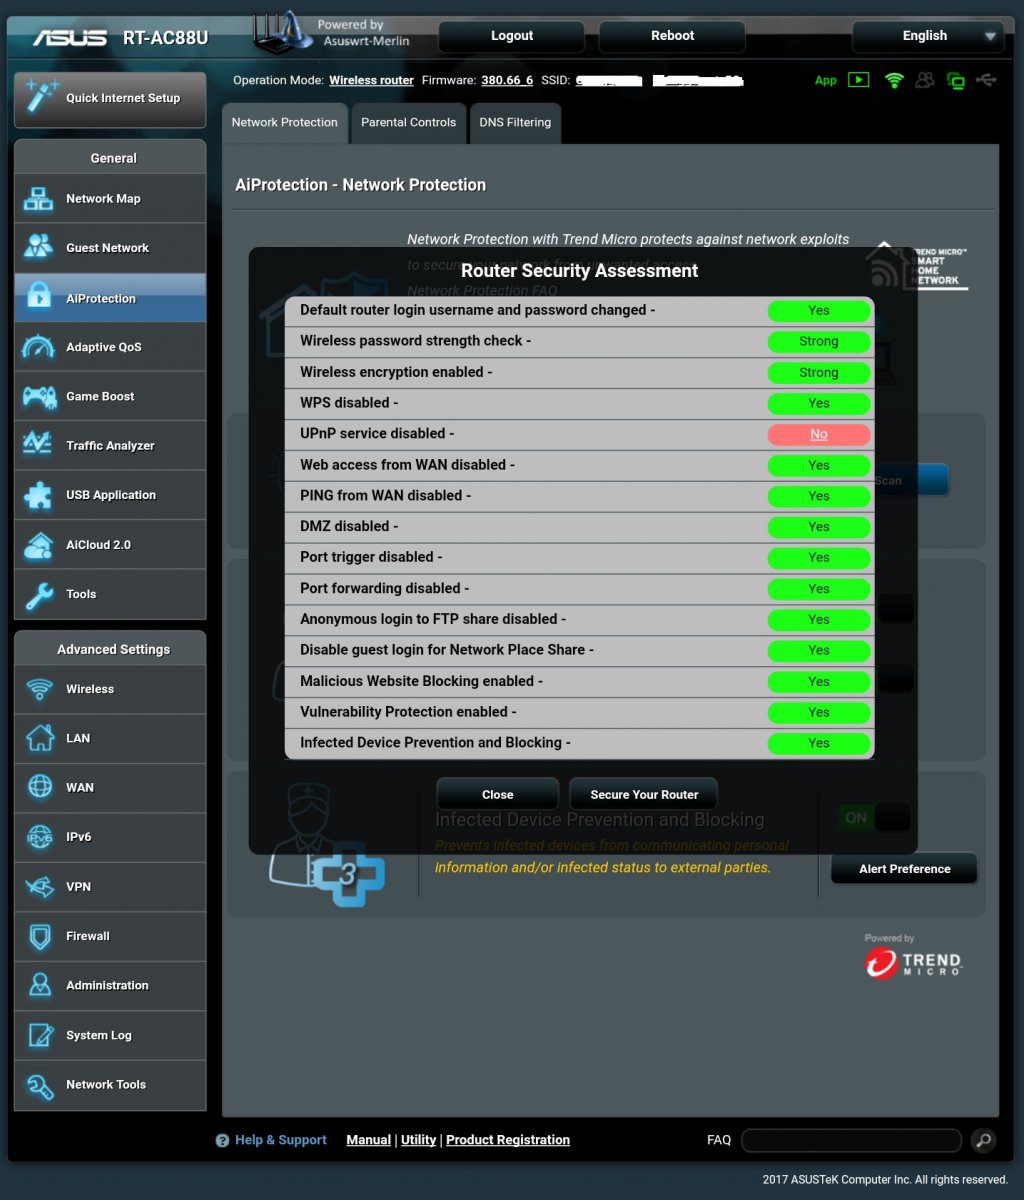Open Guest Network sidebar icon
The height and width of the screenshot is (1200, 1024).
click(39, 247)
